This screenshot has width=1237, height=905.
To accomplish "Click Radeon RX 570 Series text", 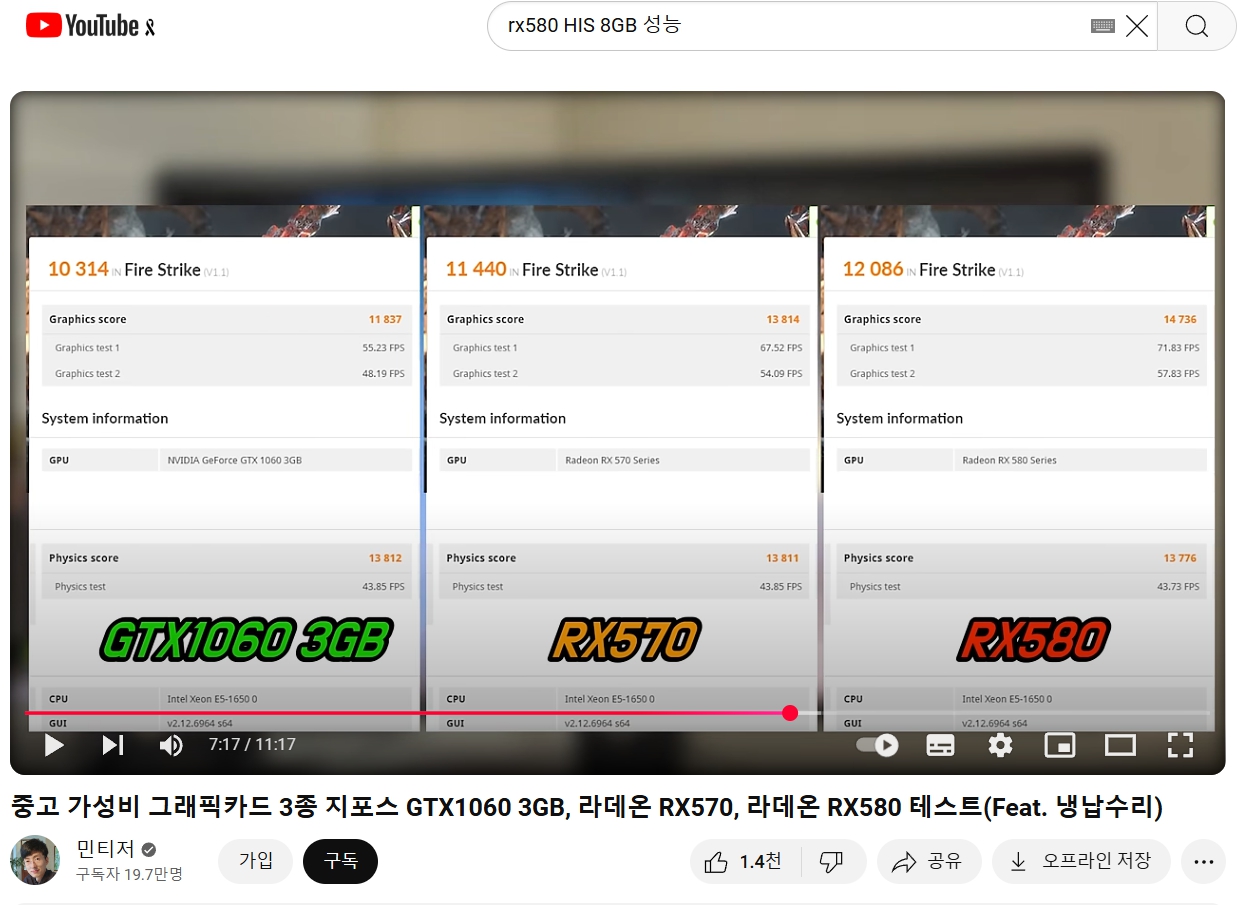I will point(612,460).
